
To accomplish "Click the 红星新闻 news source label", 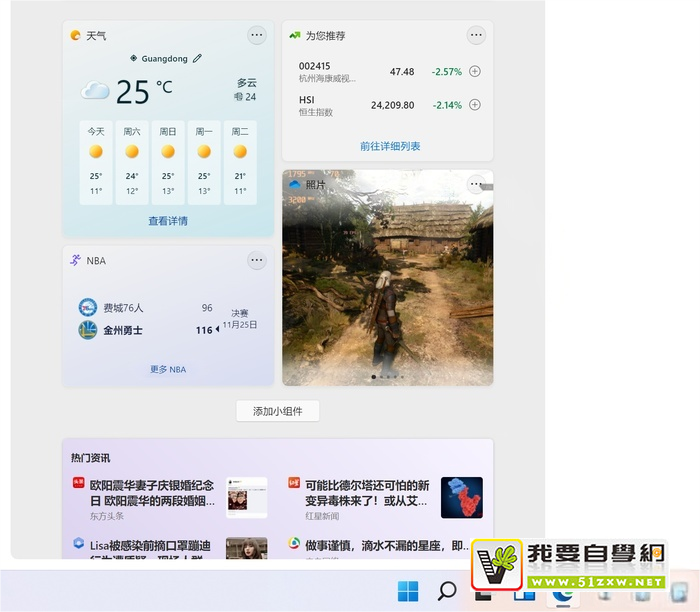I will [x=322, y=516].
